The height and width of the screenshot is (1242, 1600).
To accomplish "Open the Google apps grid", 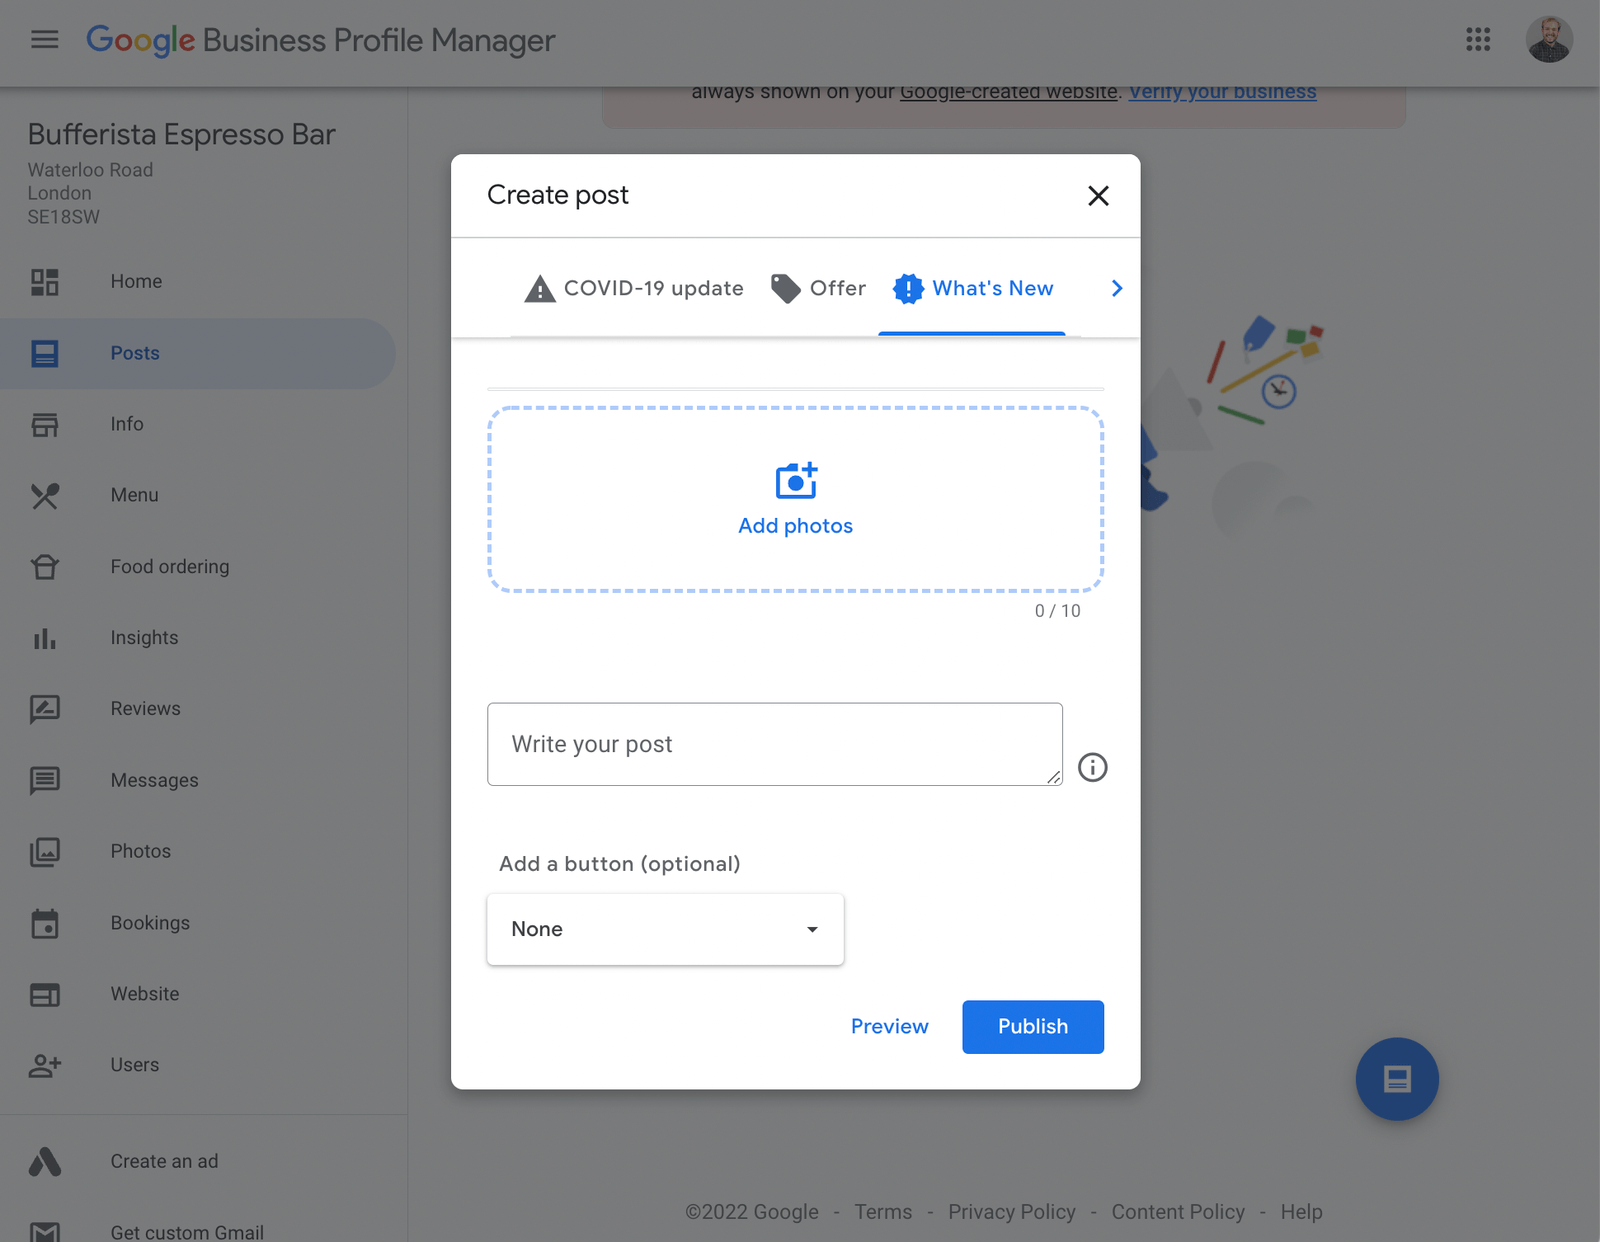I will pyautogui.click(x=1478, y=40).
